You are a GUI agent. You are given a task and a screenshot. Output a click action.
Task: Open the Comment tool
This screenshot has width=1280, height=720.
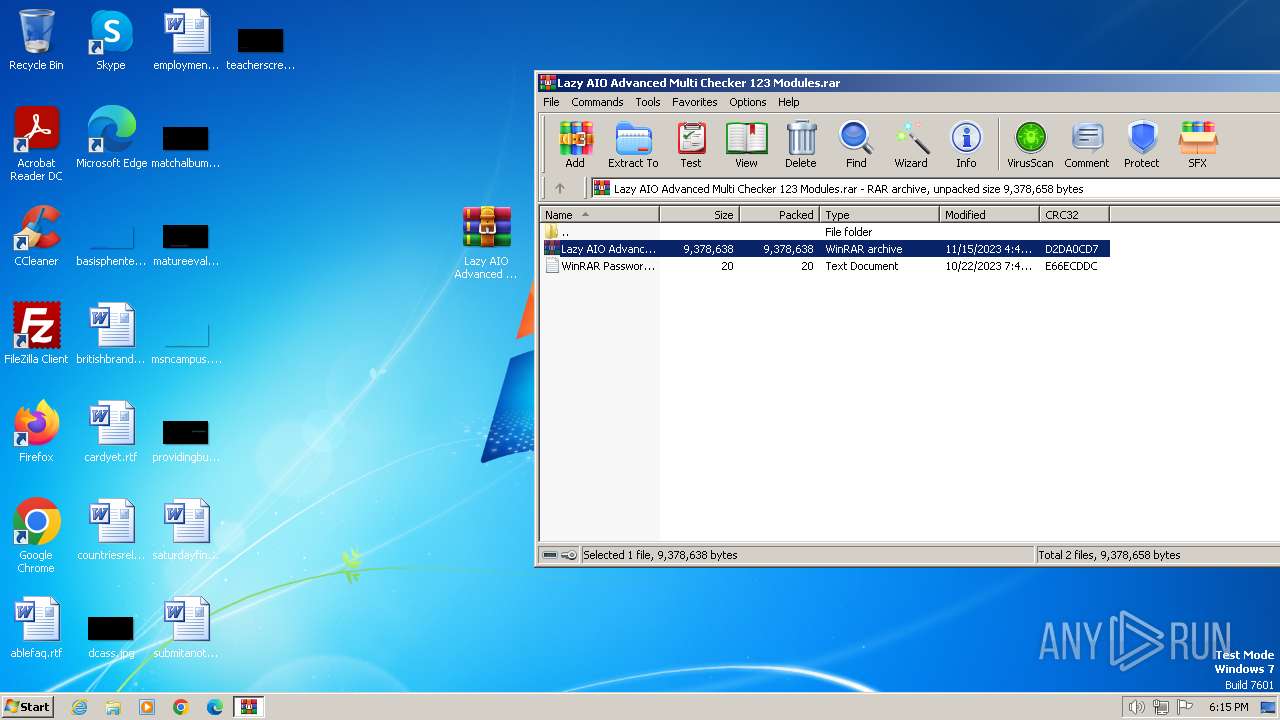pyautogui.click(x=1087, y=145)
